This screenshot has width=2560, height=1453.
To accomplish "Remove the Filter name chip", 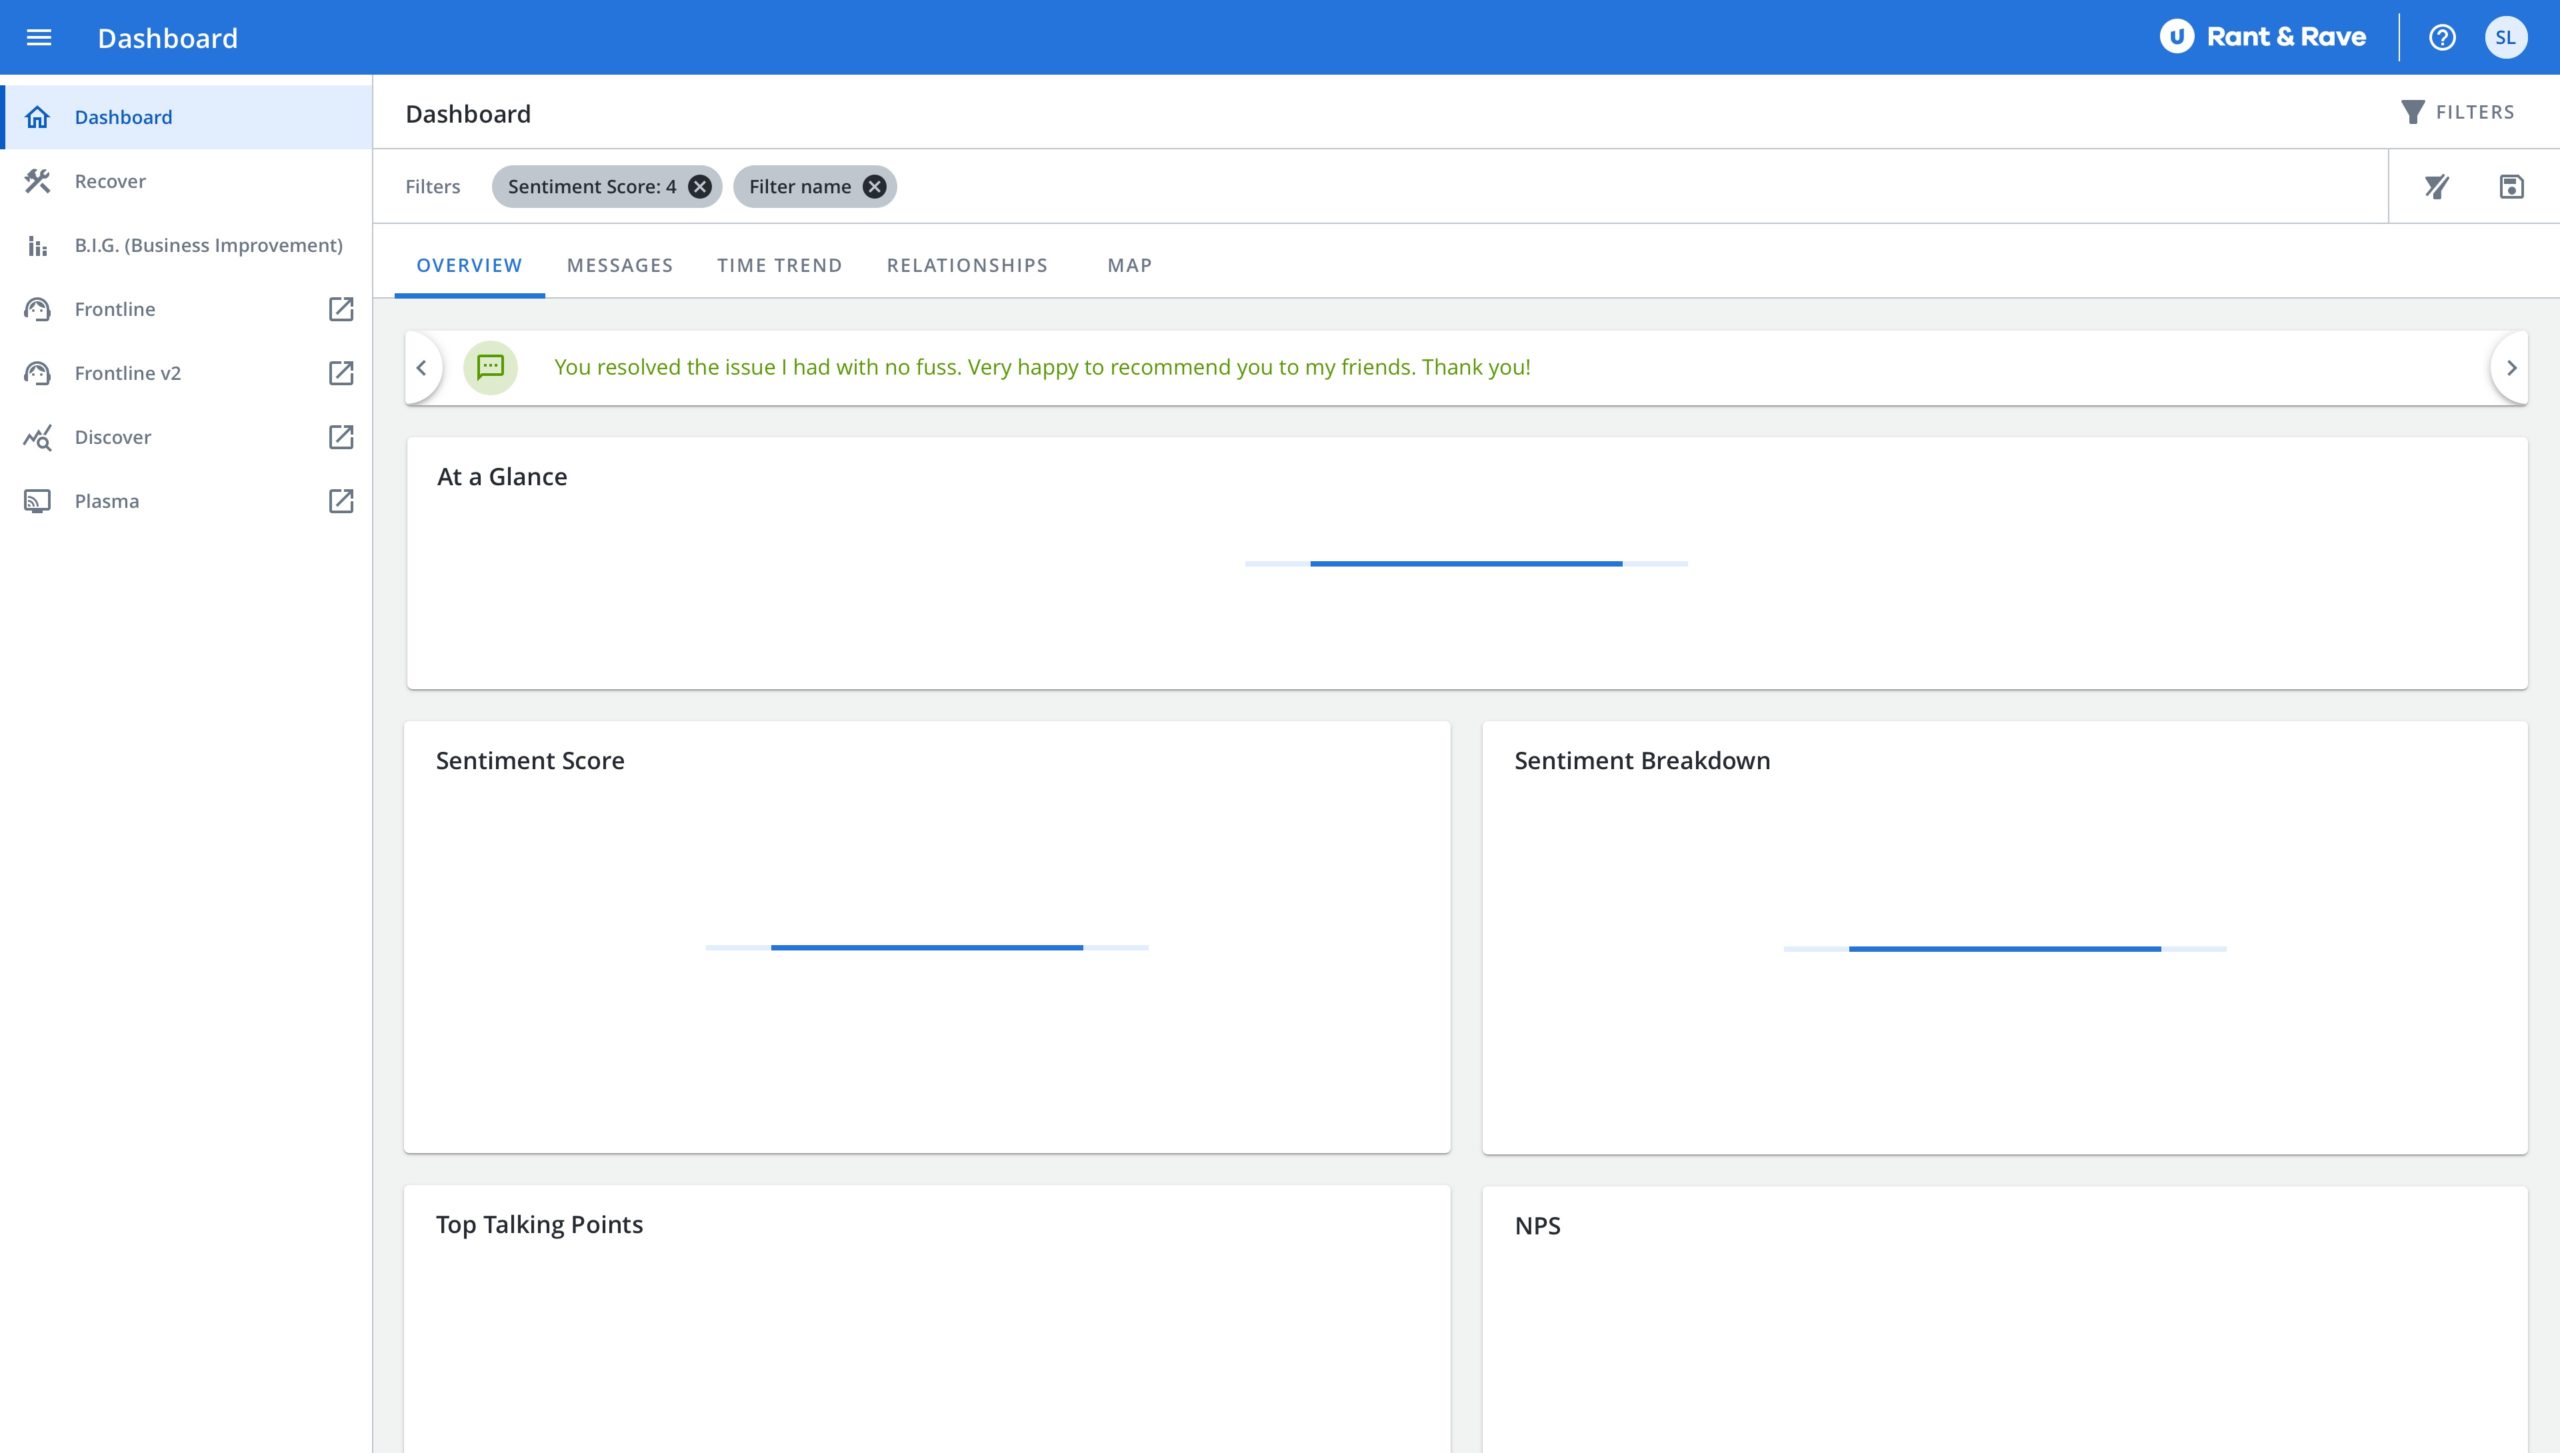I will (x=874, y=187).
